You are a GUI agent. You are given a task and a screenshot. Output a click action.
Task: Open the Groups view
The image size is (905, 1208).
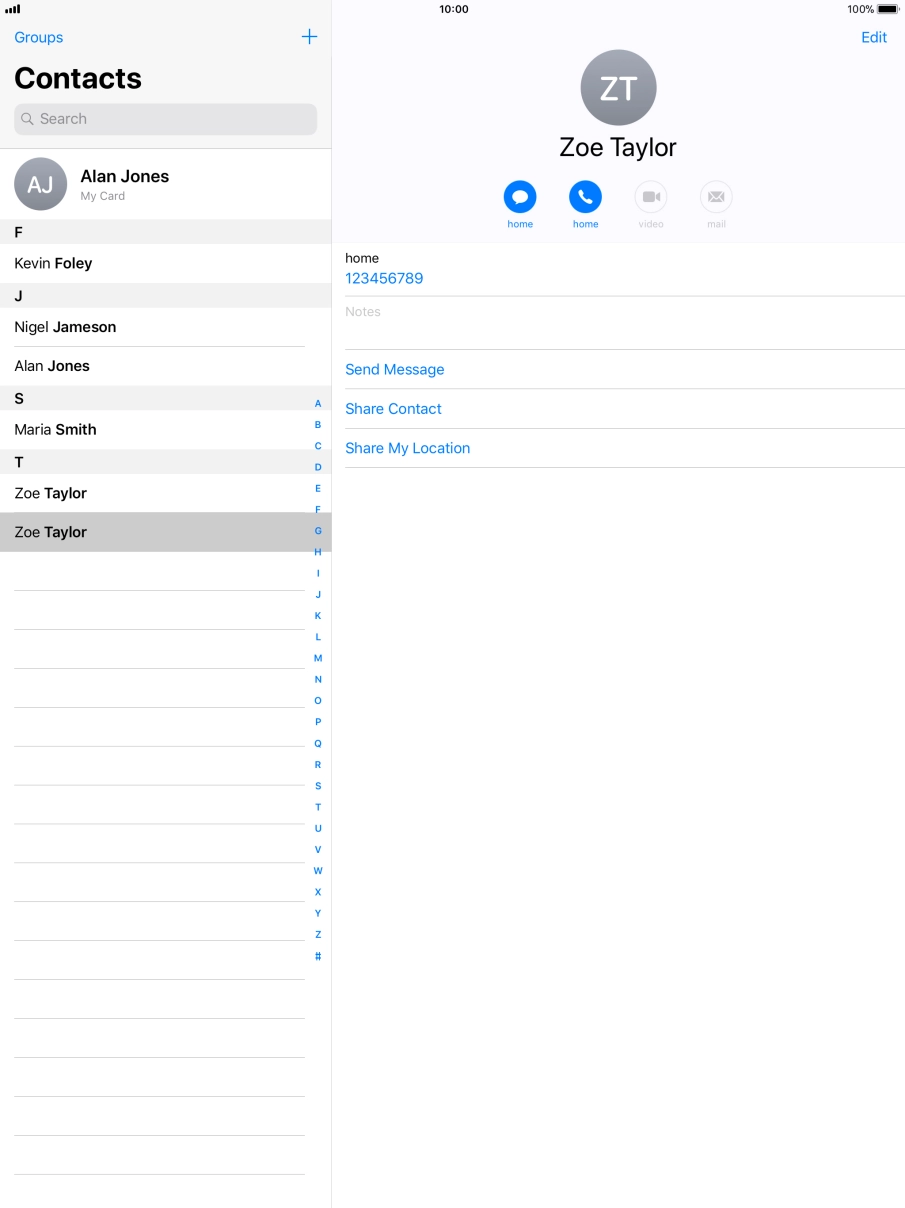click(x=38, y=37)
